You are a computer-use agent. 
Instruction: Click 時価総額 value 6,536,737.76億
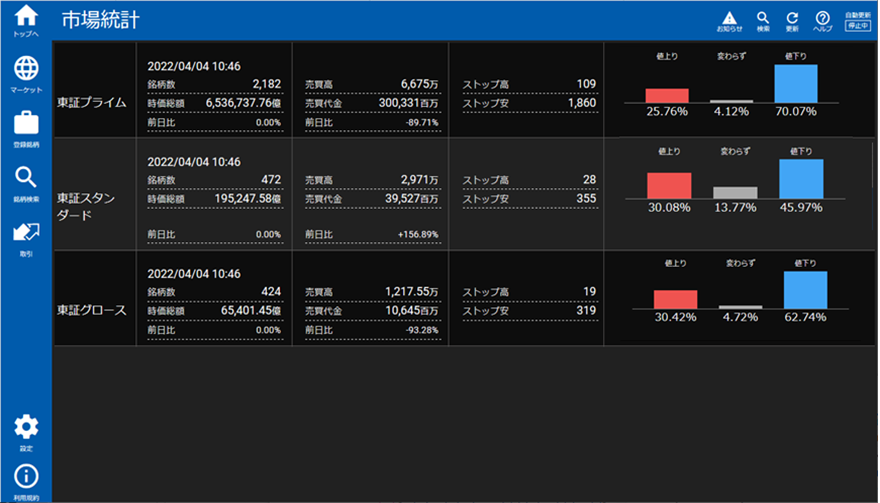tap(244, 103)
